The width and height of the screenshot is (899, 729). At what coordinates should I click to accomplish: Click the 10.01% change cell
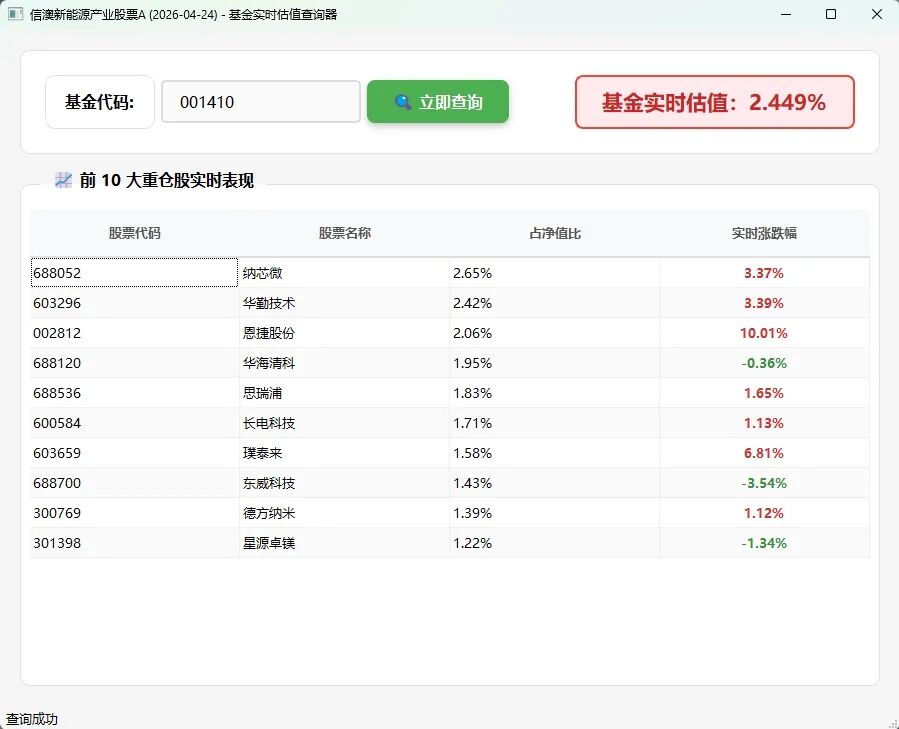pos(764,333)
